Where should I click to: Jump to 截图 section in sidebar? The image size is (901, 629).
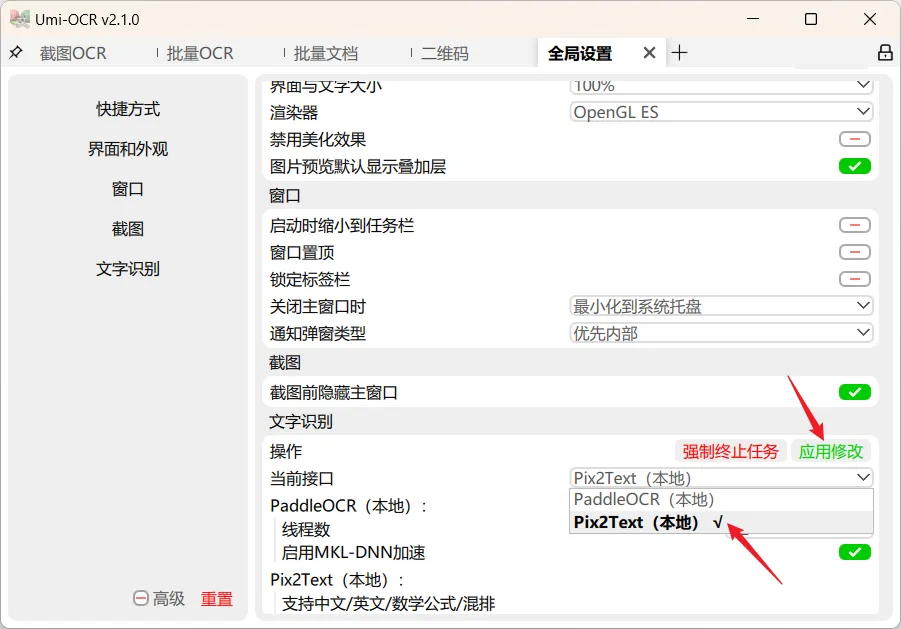128,229
